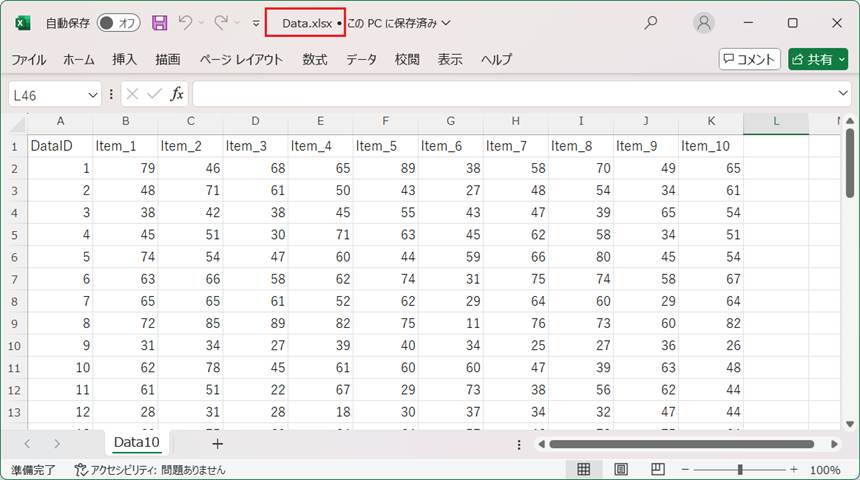Click the green 共有 button
Viewport: 860px width, 480px height.
pos(817,59)
